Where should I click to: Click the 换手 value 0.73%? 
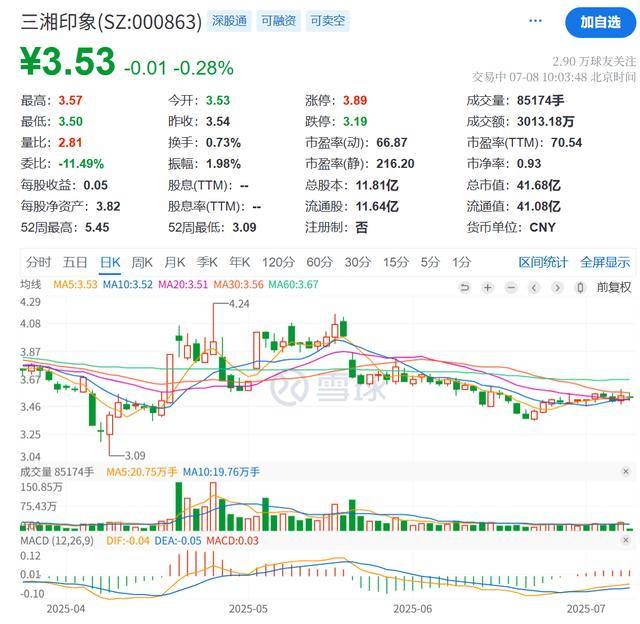[x=223, y=143]
